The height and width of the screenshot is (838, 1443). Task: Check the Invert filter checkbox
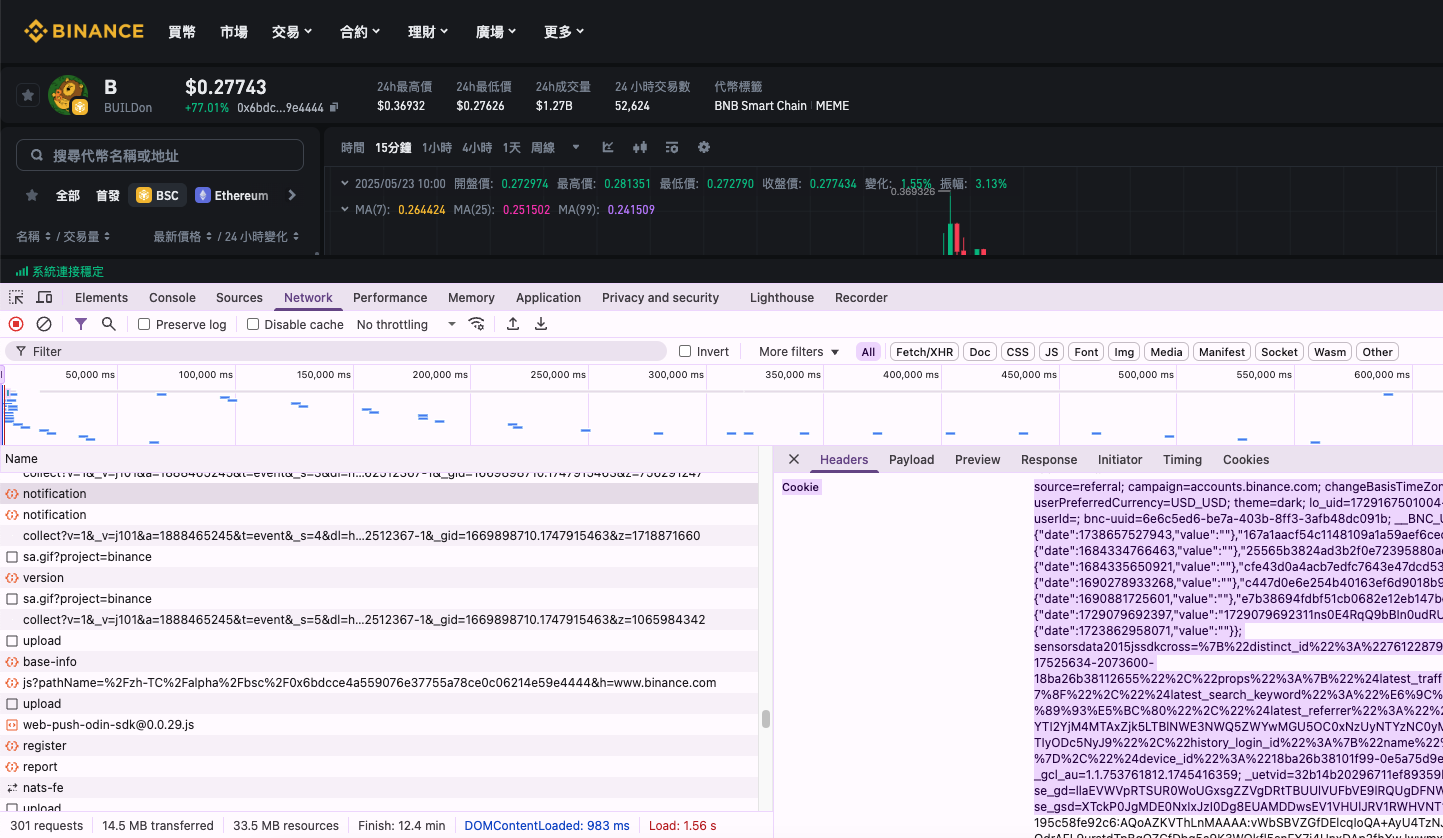[x=685, y=351]
